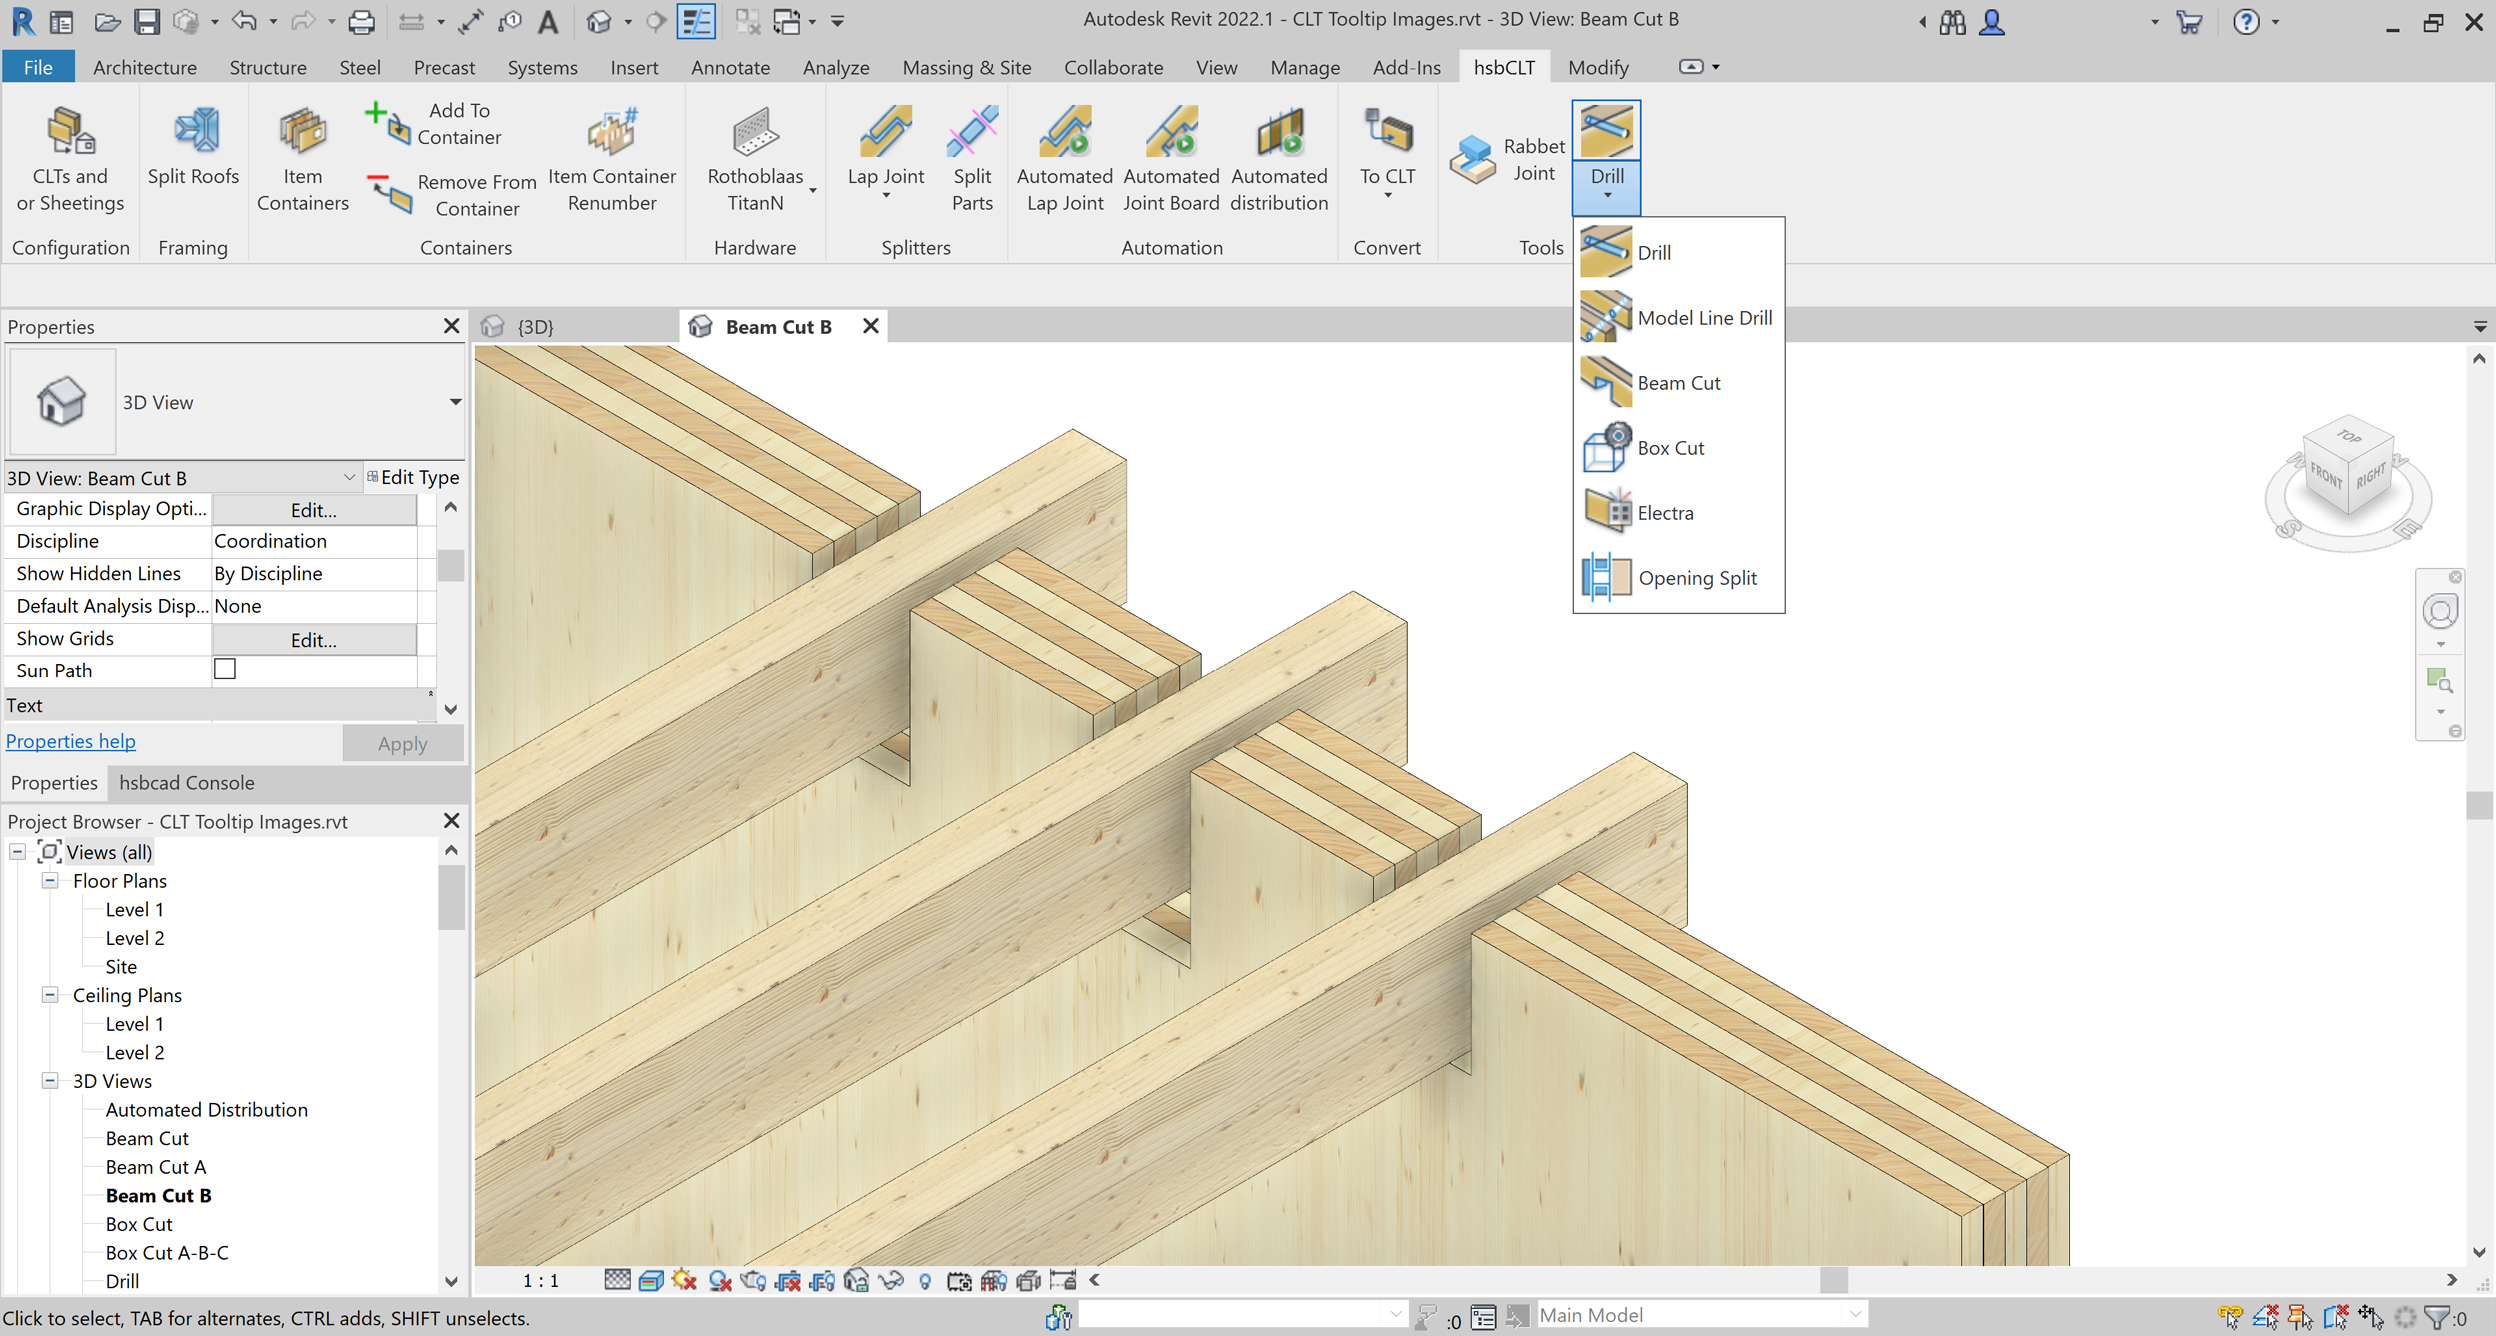Open the 3D View type selector dropdown
This screenshot has height=1336, width=2496.
(454, 402)
